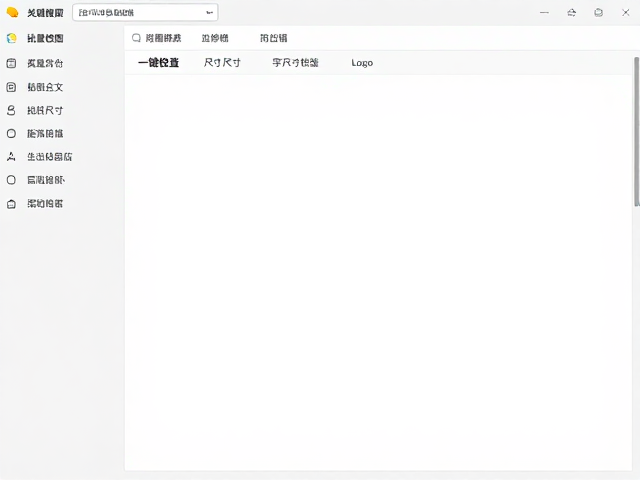Close the application window with the X

click(625, 13)
